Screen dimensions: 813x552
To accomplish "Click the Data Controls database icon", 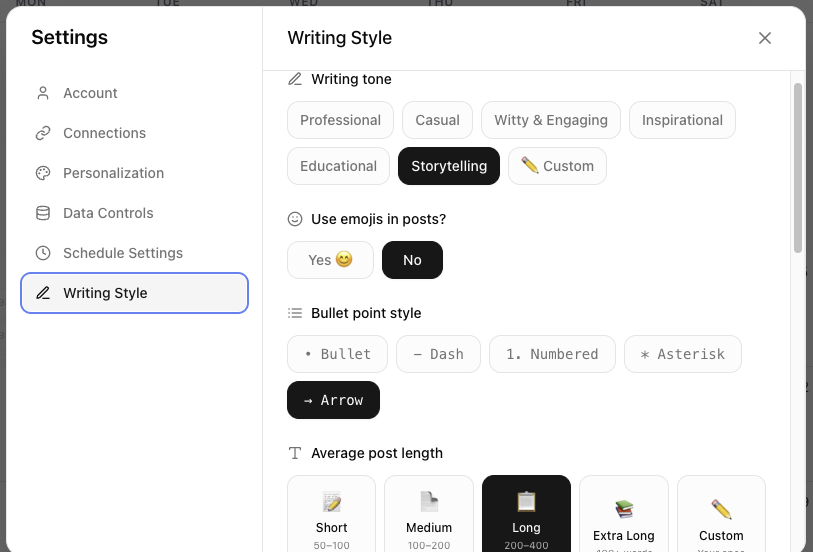I will pyautogui.click(x=43, y=213).
